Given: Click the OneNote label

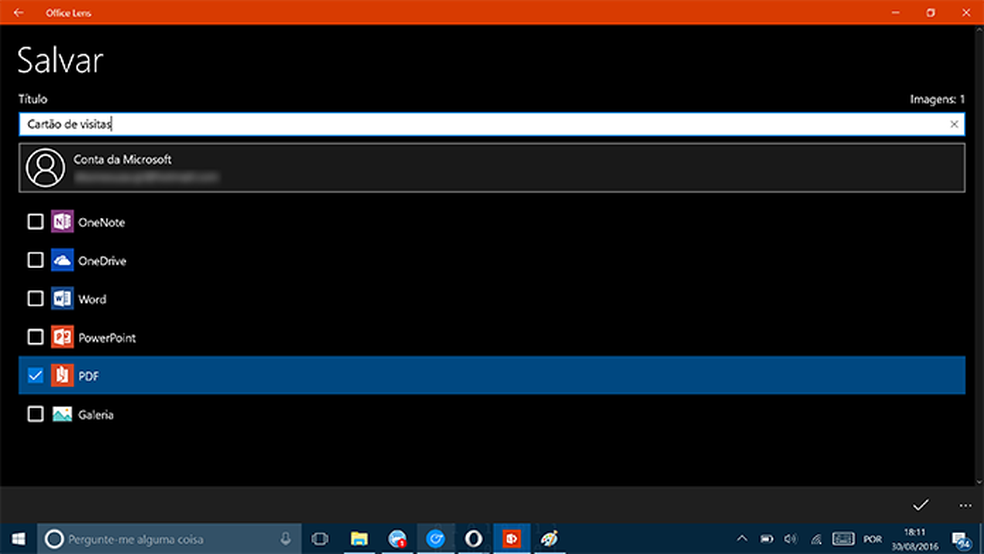Looking at the screenshot, I should [102, 222].
